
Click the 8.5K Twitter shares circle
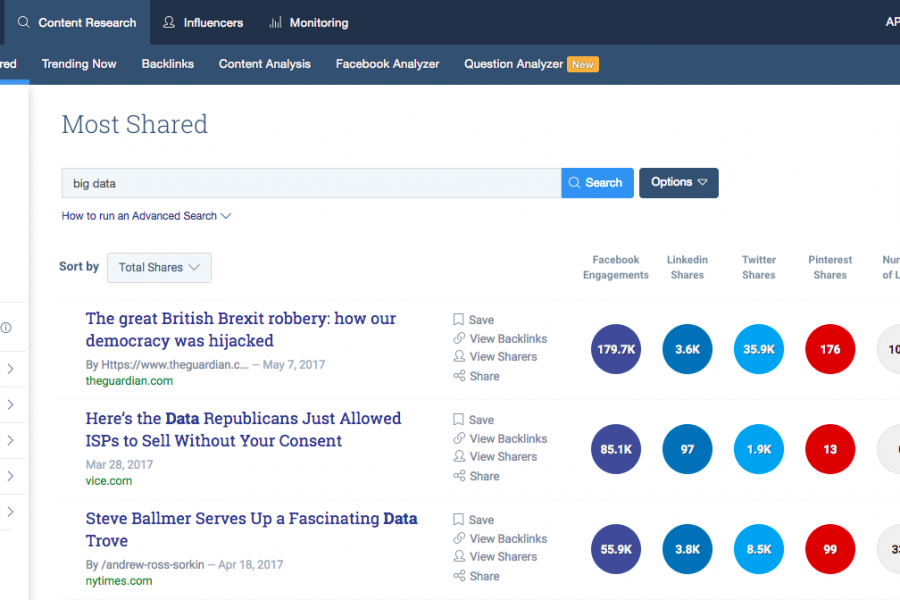[759, 549]
